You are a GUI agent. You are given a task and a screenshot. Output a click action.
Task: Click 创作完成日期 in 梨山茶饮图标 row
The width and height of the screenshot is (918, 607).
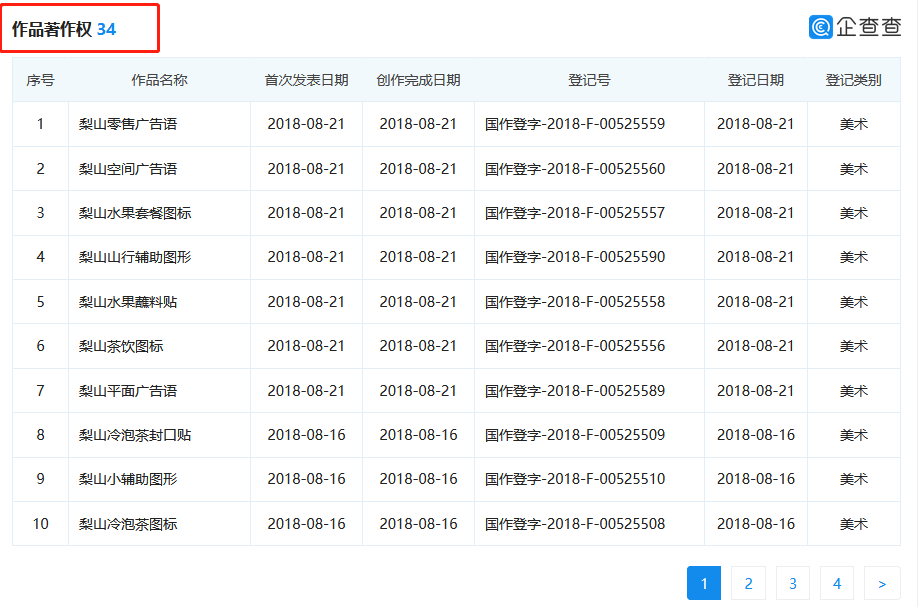pos(418,346)
